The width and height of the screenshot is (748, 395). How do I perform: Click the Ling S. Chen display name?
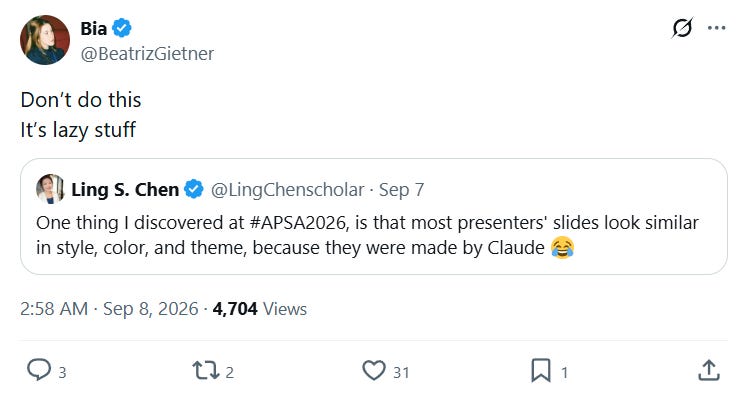click(x=125, y=189)
